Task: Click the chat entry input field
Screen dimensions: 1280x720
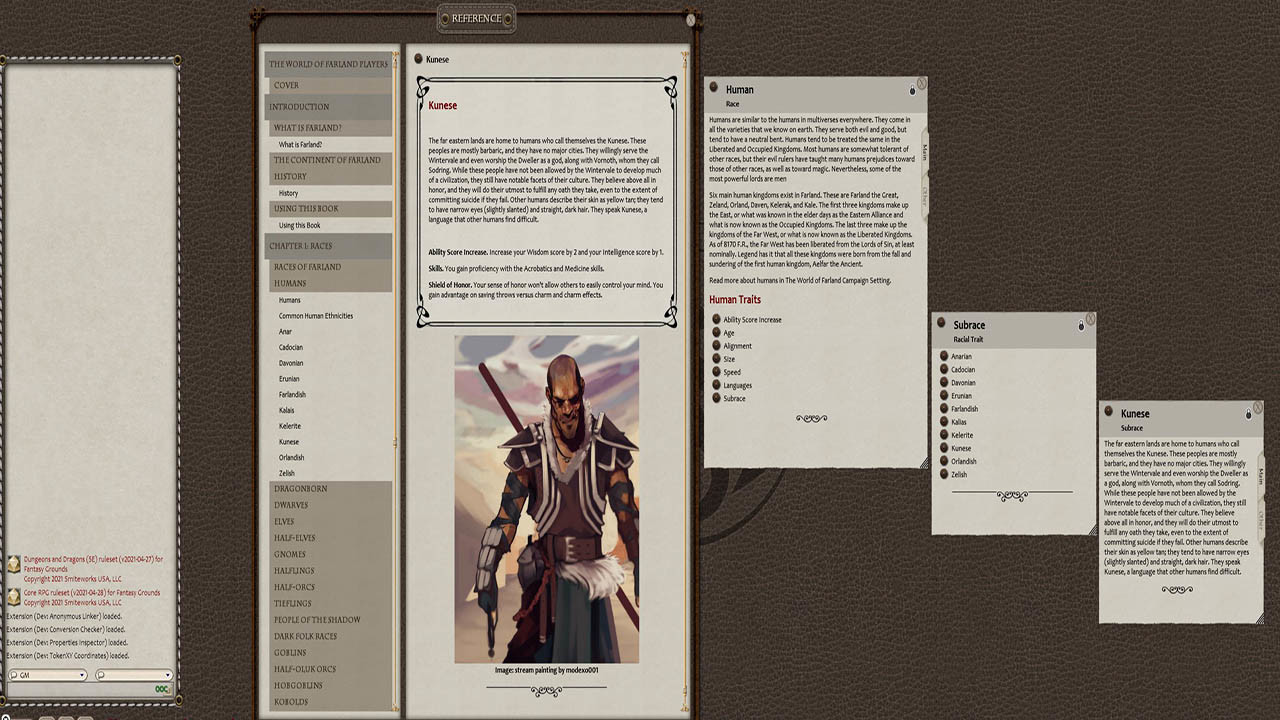Action: tap(80, 689)
